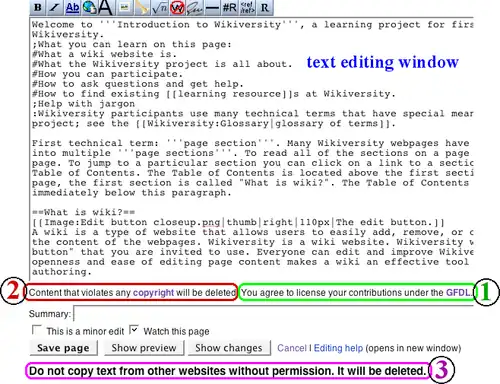Click the Show preview button
The width and height of the screenshot is (500, 384).
click(x=144, y=348)
